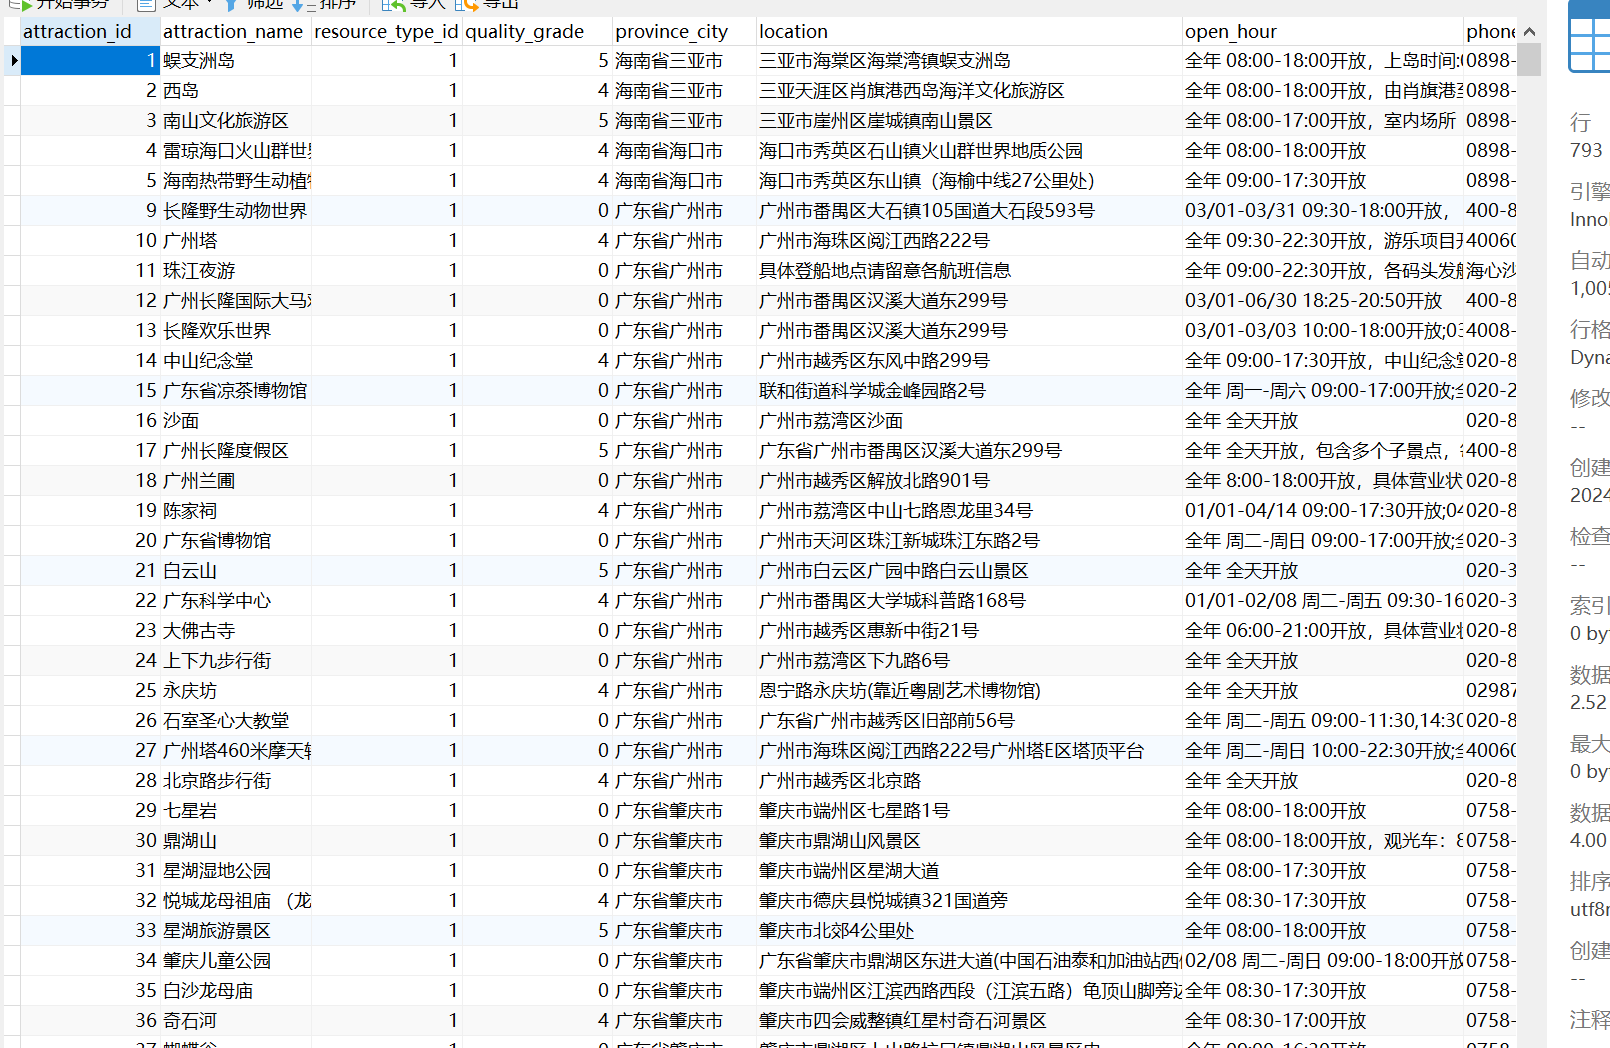
Task: Click the cell '中山纪念堂'
Action: 235,361
